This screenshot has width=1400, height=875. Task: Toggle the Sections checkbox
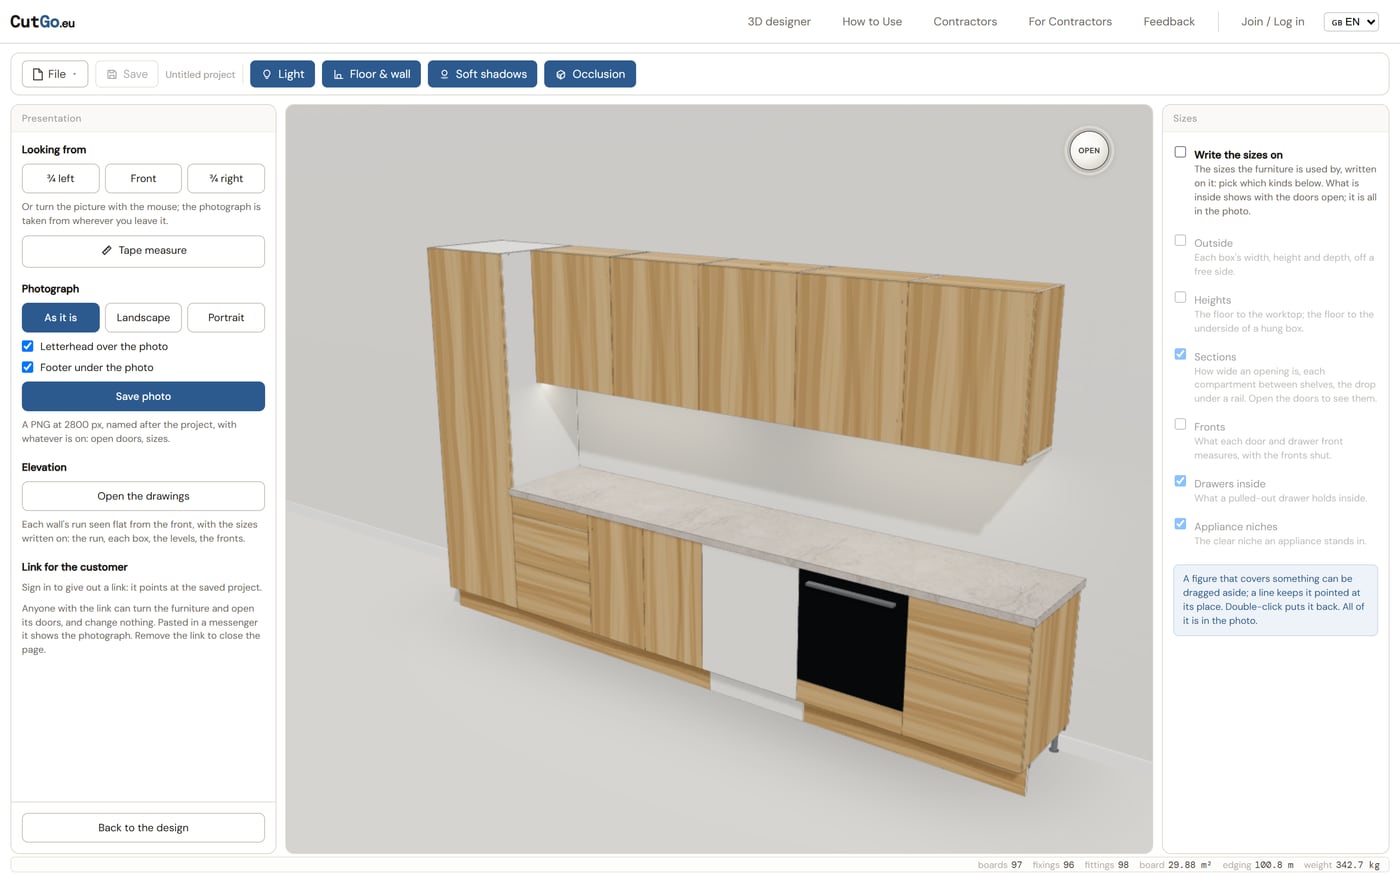(x=1180, y=354)
